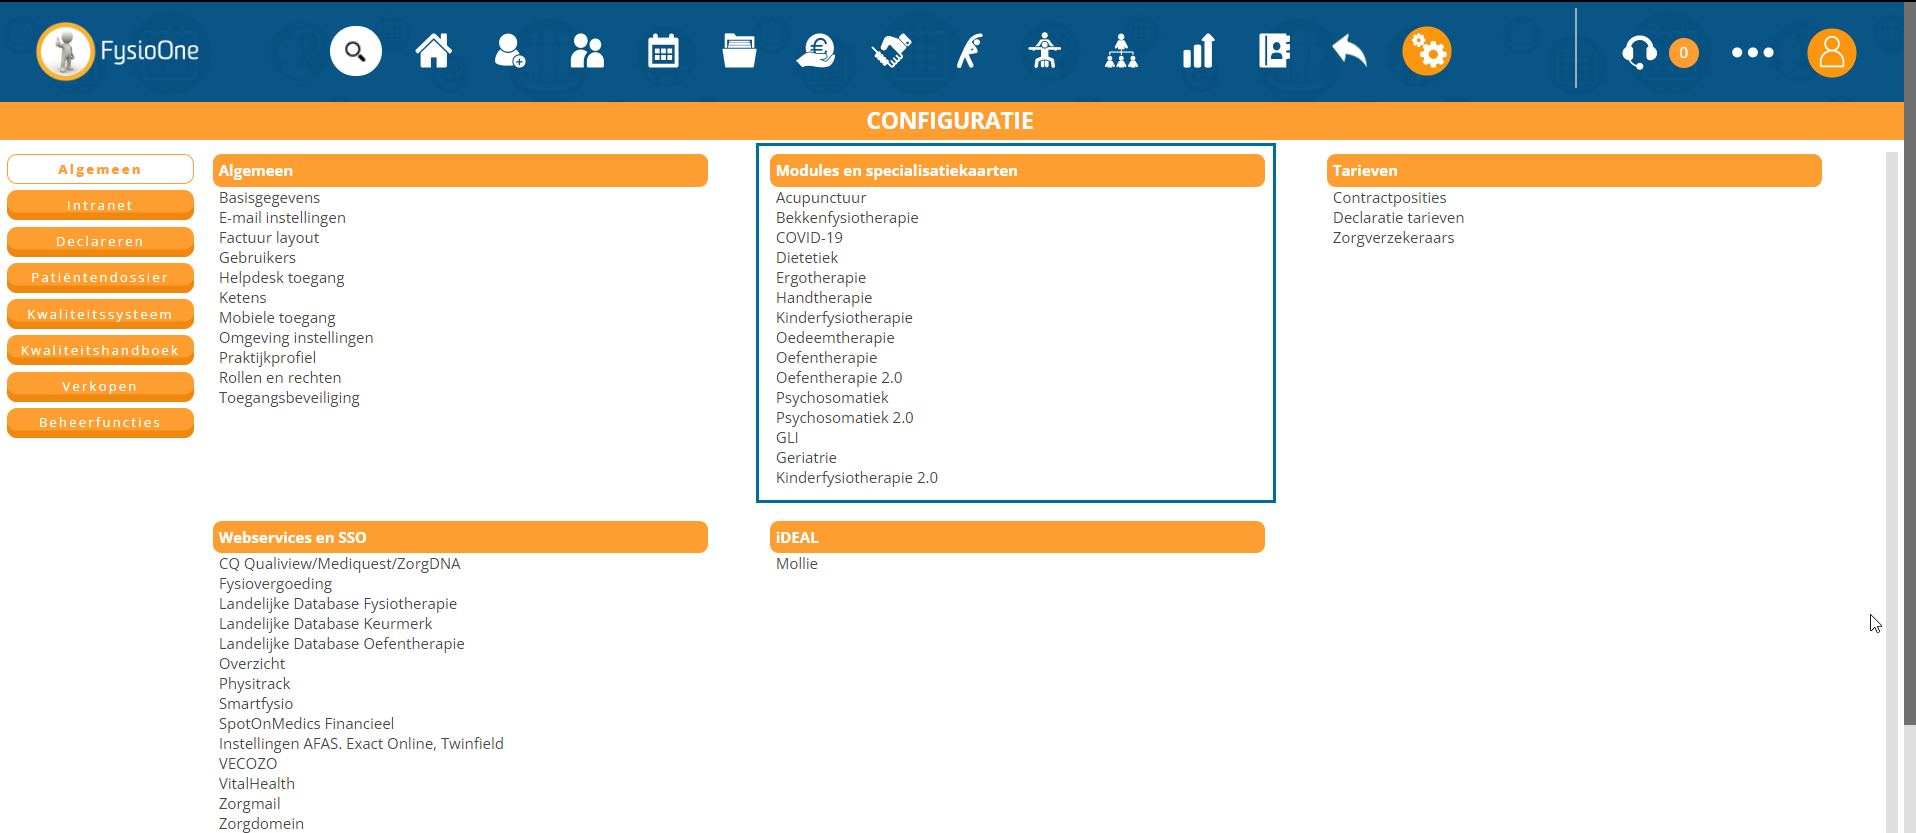Open the euro hand finance icon
The height and width of the screenshot is (833, 1916).
(x=816, y=51)
